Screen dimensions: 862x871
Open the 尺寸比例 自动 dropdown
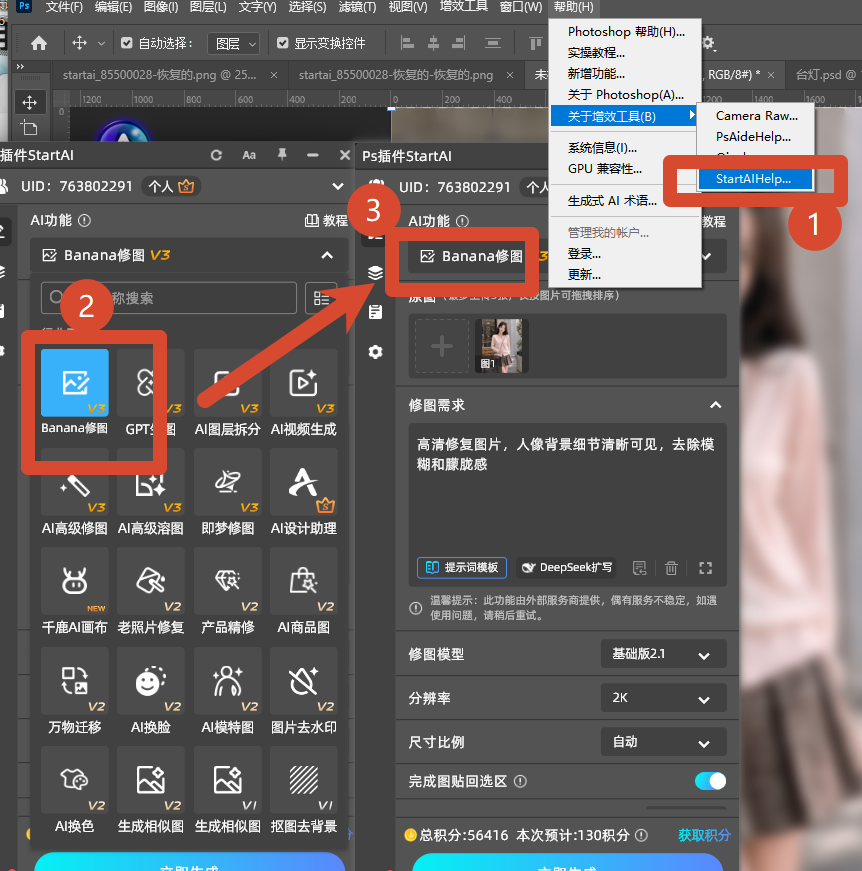664,742
